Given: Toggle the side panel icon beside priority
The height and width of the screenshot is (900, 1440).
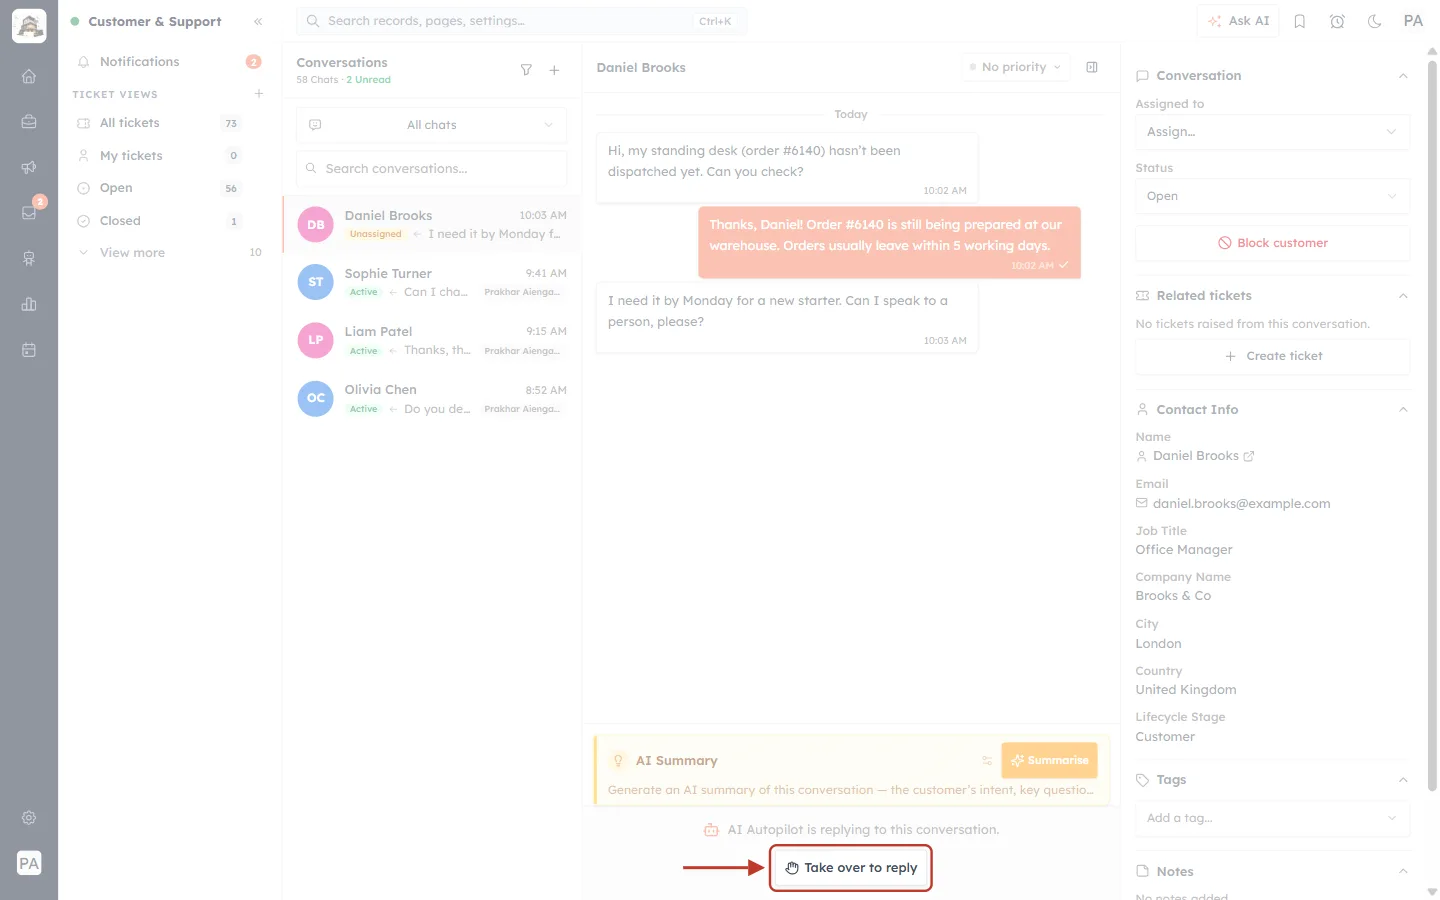Looking at the screenshot, I should tap(1092, 67).
